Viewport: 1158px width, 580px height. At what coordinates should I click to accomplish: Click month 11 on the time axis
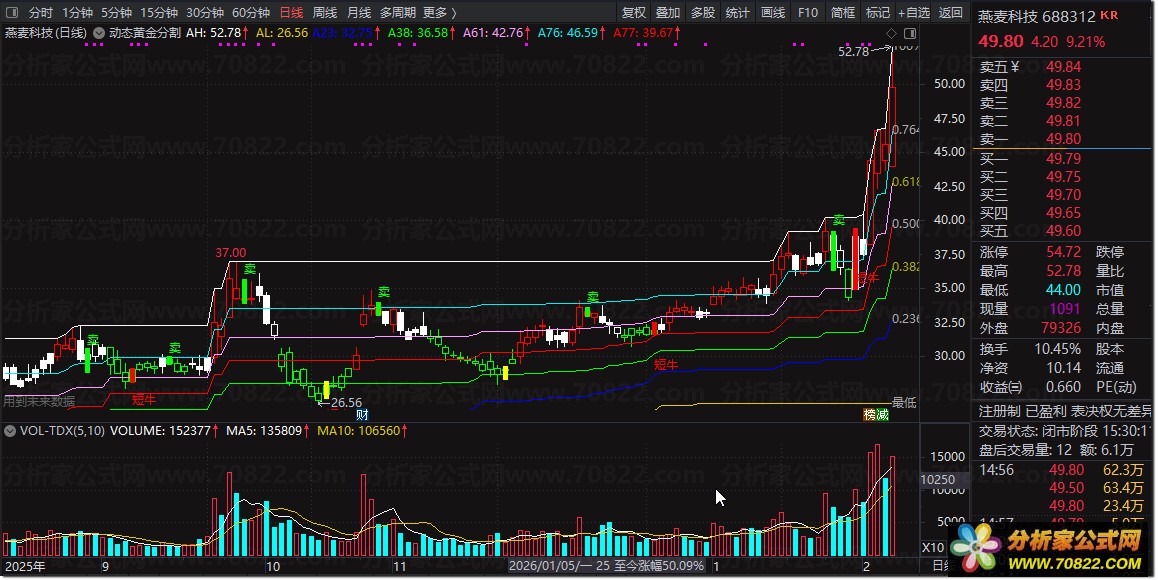pos(400,567)
